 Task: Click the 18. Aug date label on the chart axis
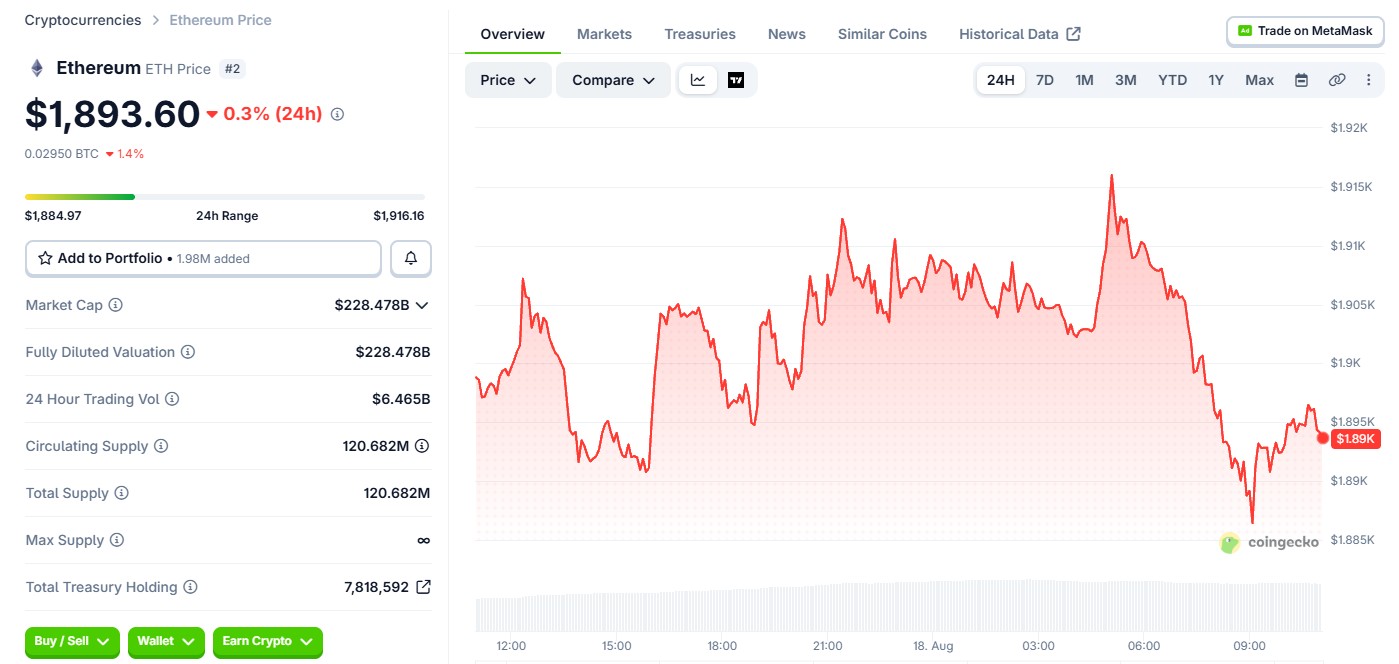tap(933, 646)
